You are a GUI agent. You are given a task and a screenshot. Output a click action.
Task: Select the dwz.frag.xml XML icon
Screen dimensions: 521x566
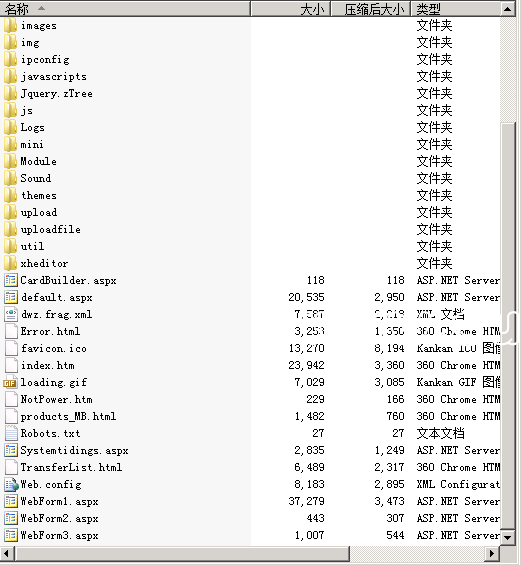tap(11, 314)
